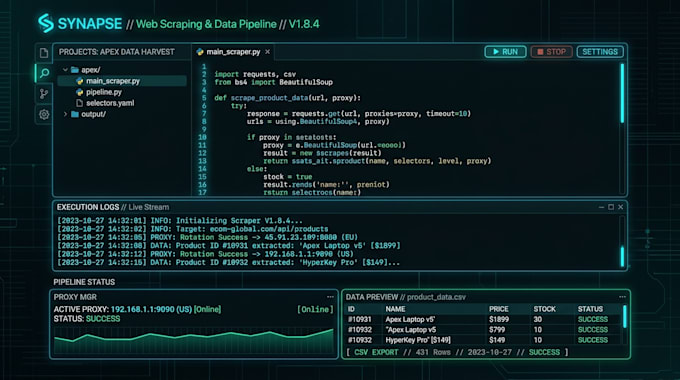The image size is (680, 380).
Task: Expand the output/ folder chevron
Action: point(65,114)
